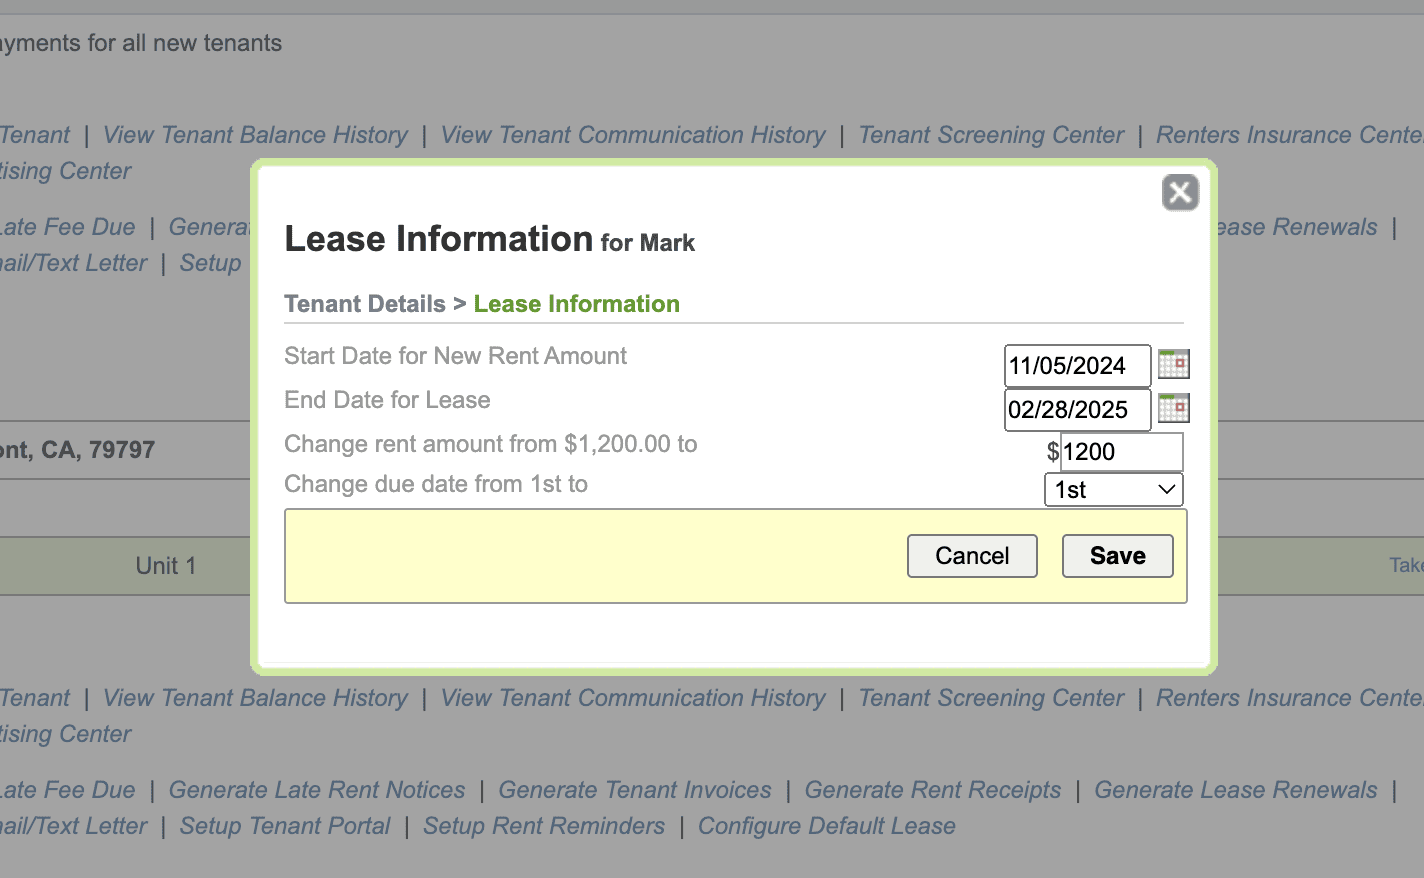Click the start date input field
This screenshot has width=1424, height=878.
pyautogui.click(x=1076, y=366)
